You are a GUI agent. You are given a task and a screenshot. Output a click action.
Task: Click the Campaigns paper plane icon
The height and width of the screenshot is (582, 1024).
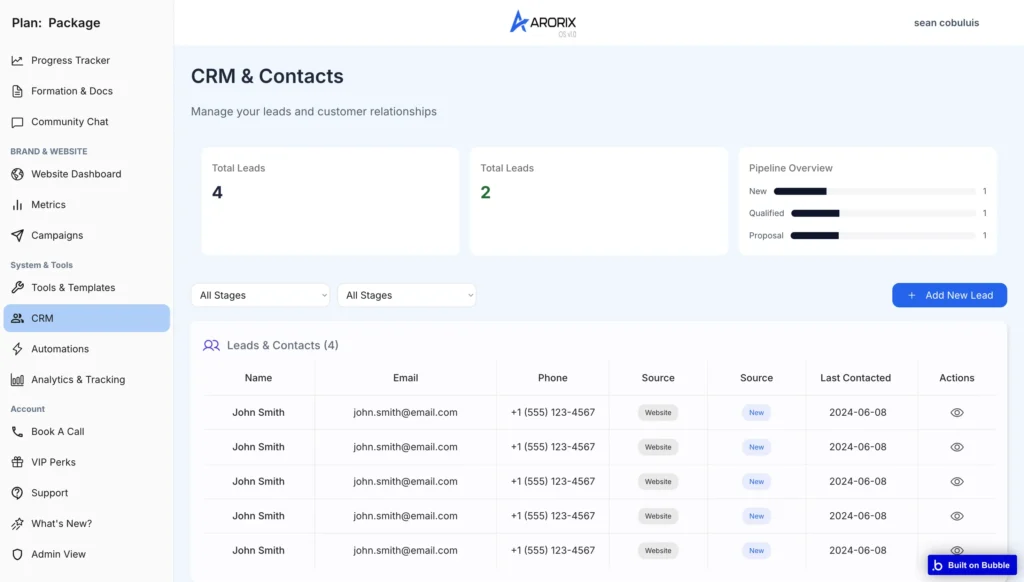tap(18, 236)
